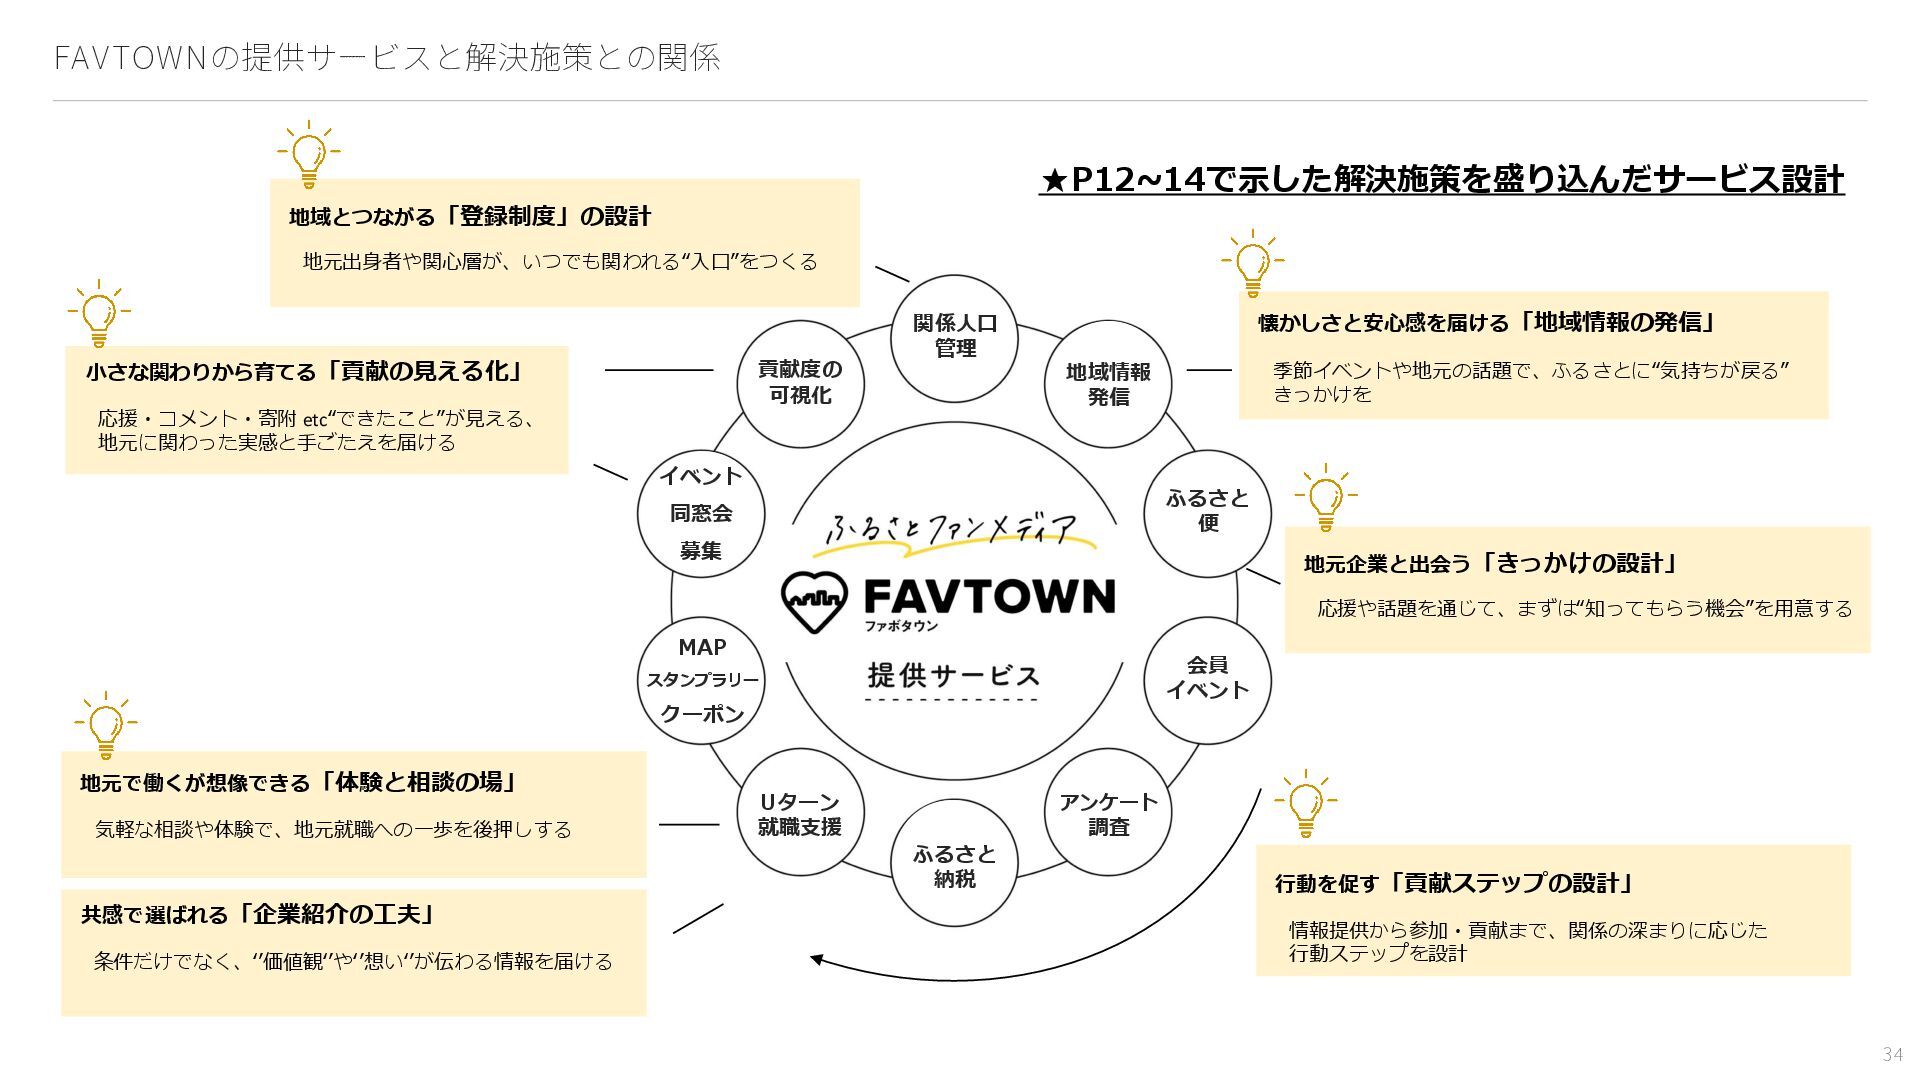Select the 関係人口管理 circle
The height and width of the screenshot is (1080, 1920).
click(x=954, y=337)
